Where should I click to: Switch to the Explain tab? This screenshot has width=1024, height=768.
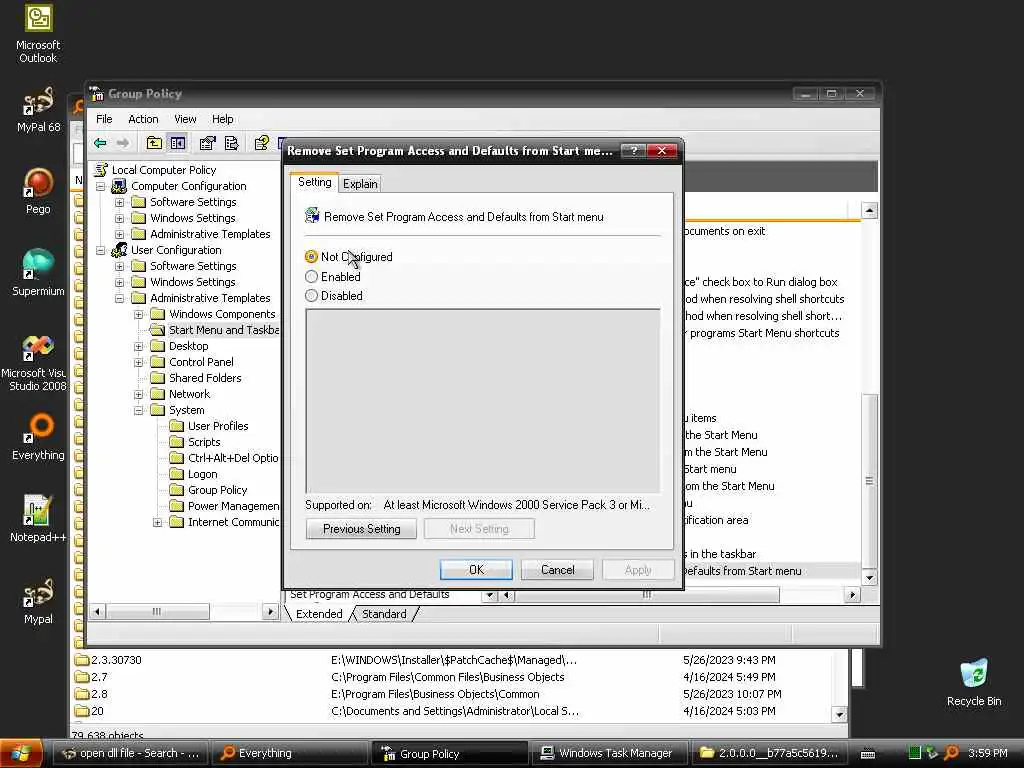click(x=360, y=184)
